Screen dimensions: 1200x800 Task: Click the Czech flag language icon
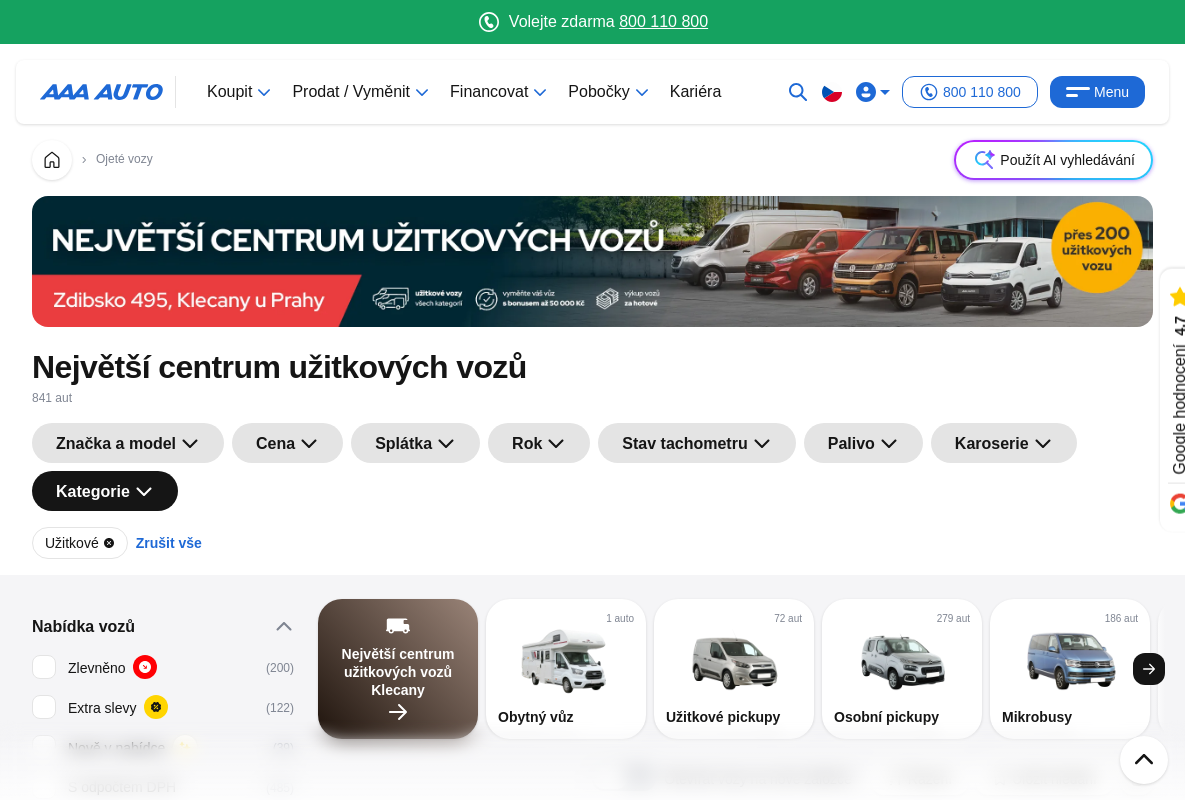click(832, 92)
